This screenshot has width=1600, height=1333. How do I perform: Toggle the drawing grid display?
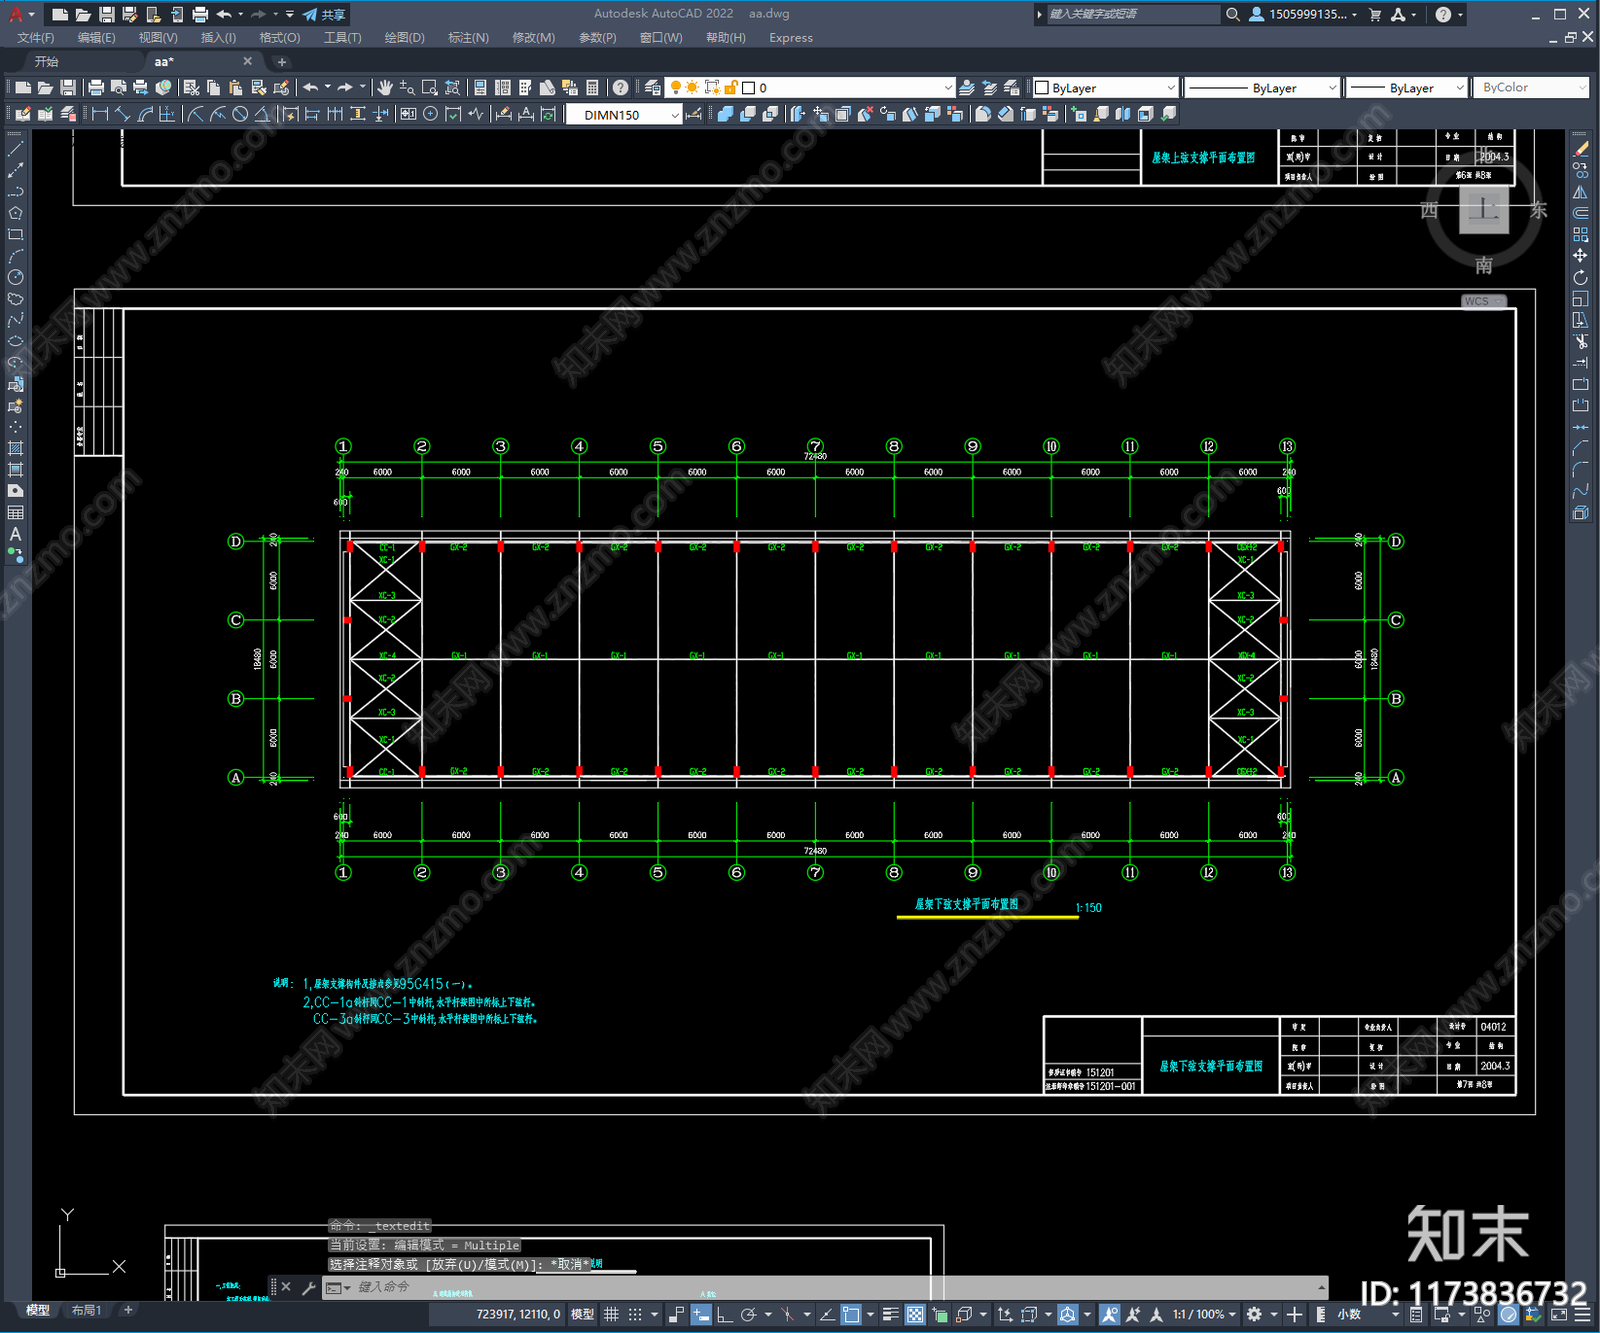click(611, 1314)
